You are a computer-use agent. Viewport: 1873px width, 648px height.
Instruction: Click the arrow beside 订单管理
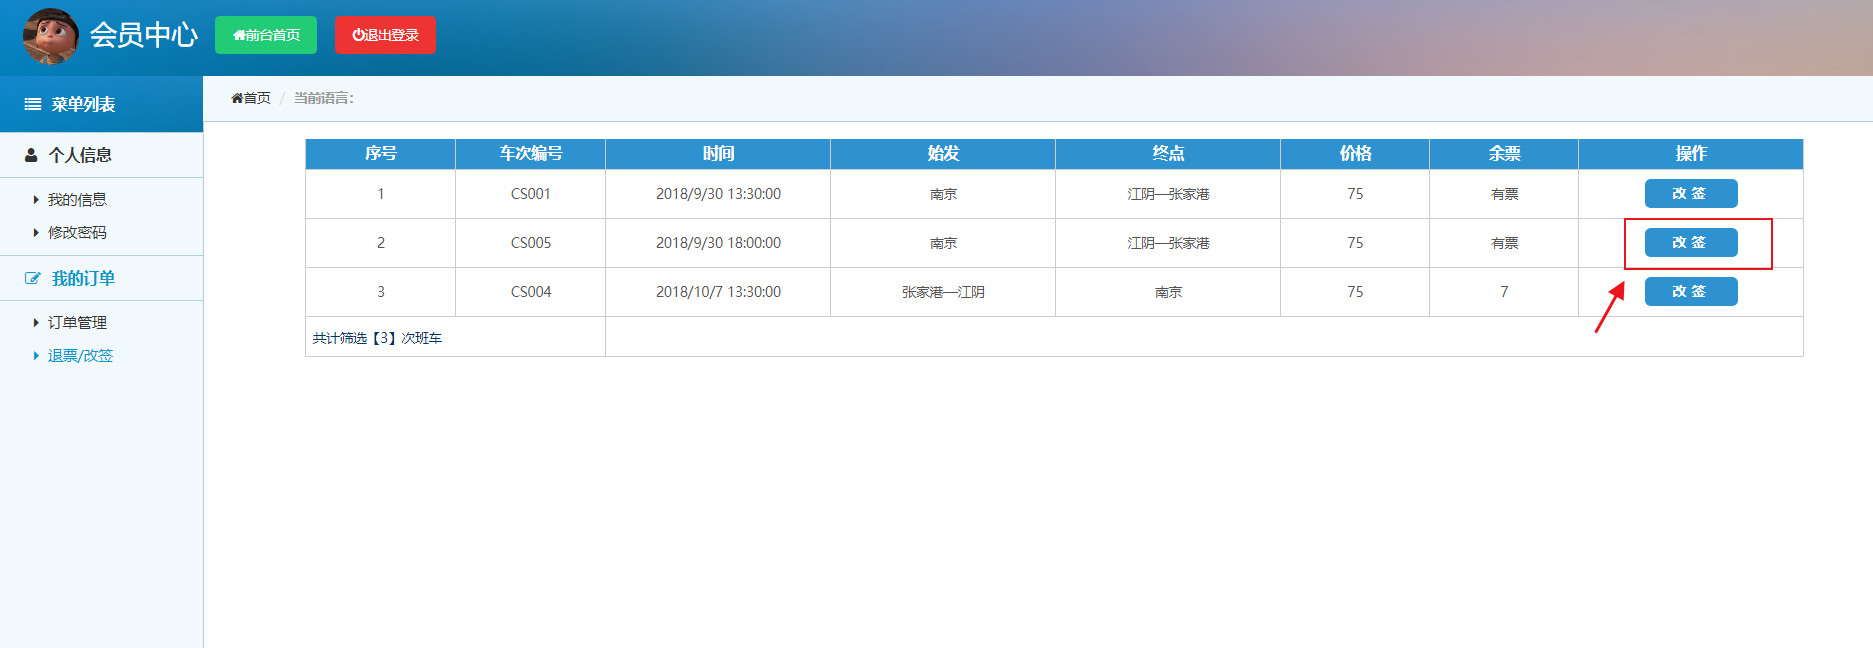point(36,322)
